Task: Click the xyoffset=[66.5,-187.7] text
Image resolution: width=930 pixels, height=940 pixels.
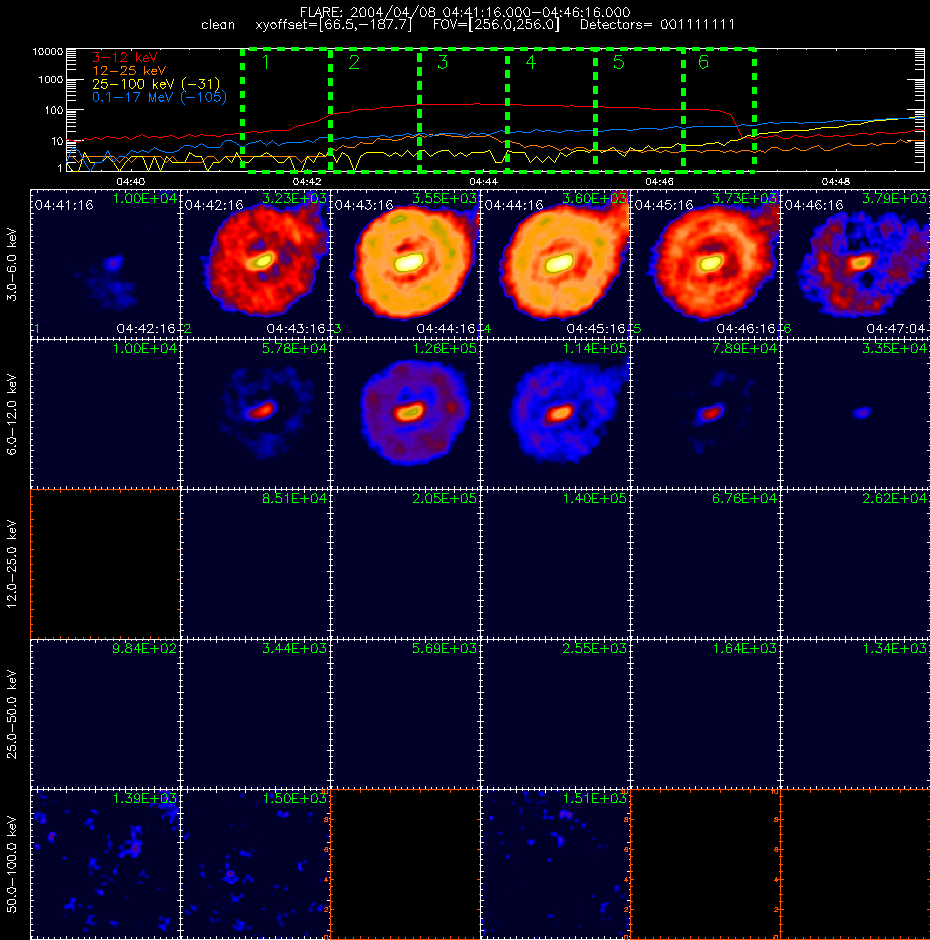Action: click(334, 25)
